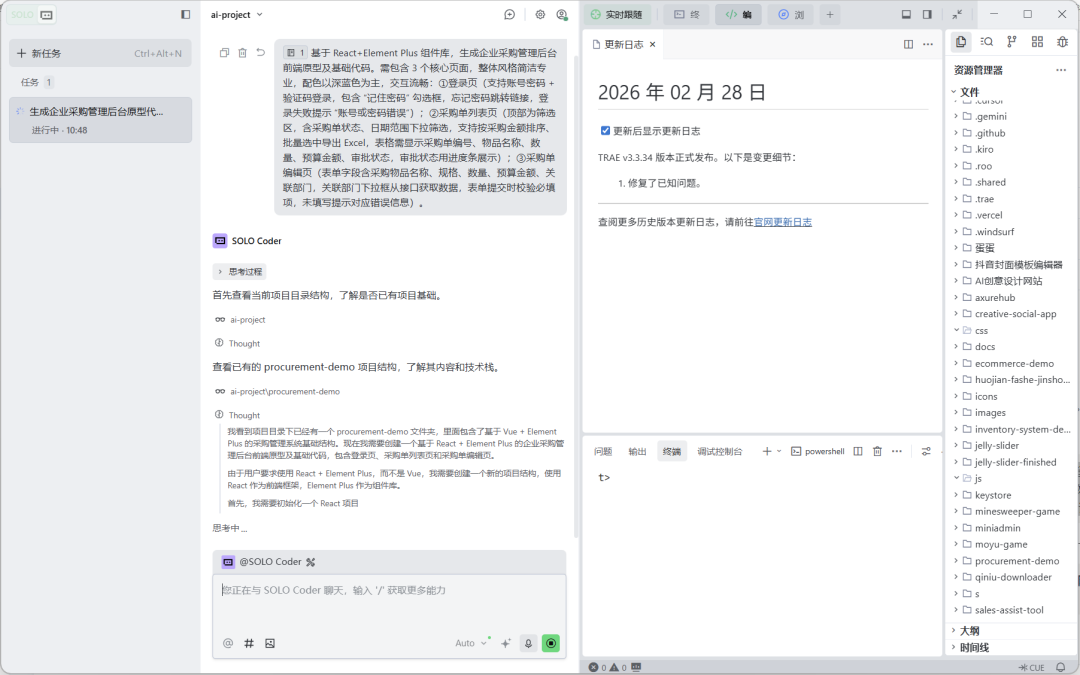1080x675 pixels.
Task: Open the Auto model selector dropdown
Action: point(470,643)
